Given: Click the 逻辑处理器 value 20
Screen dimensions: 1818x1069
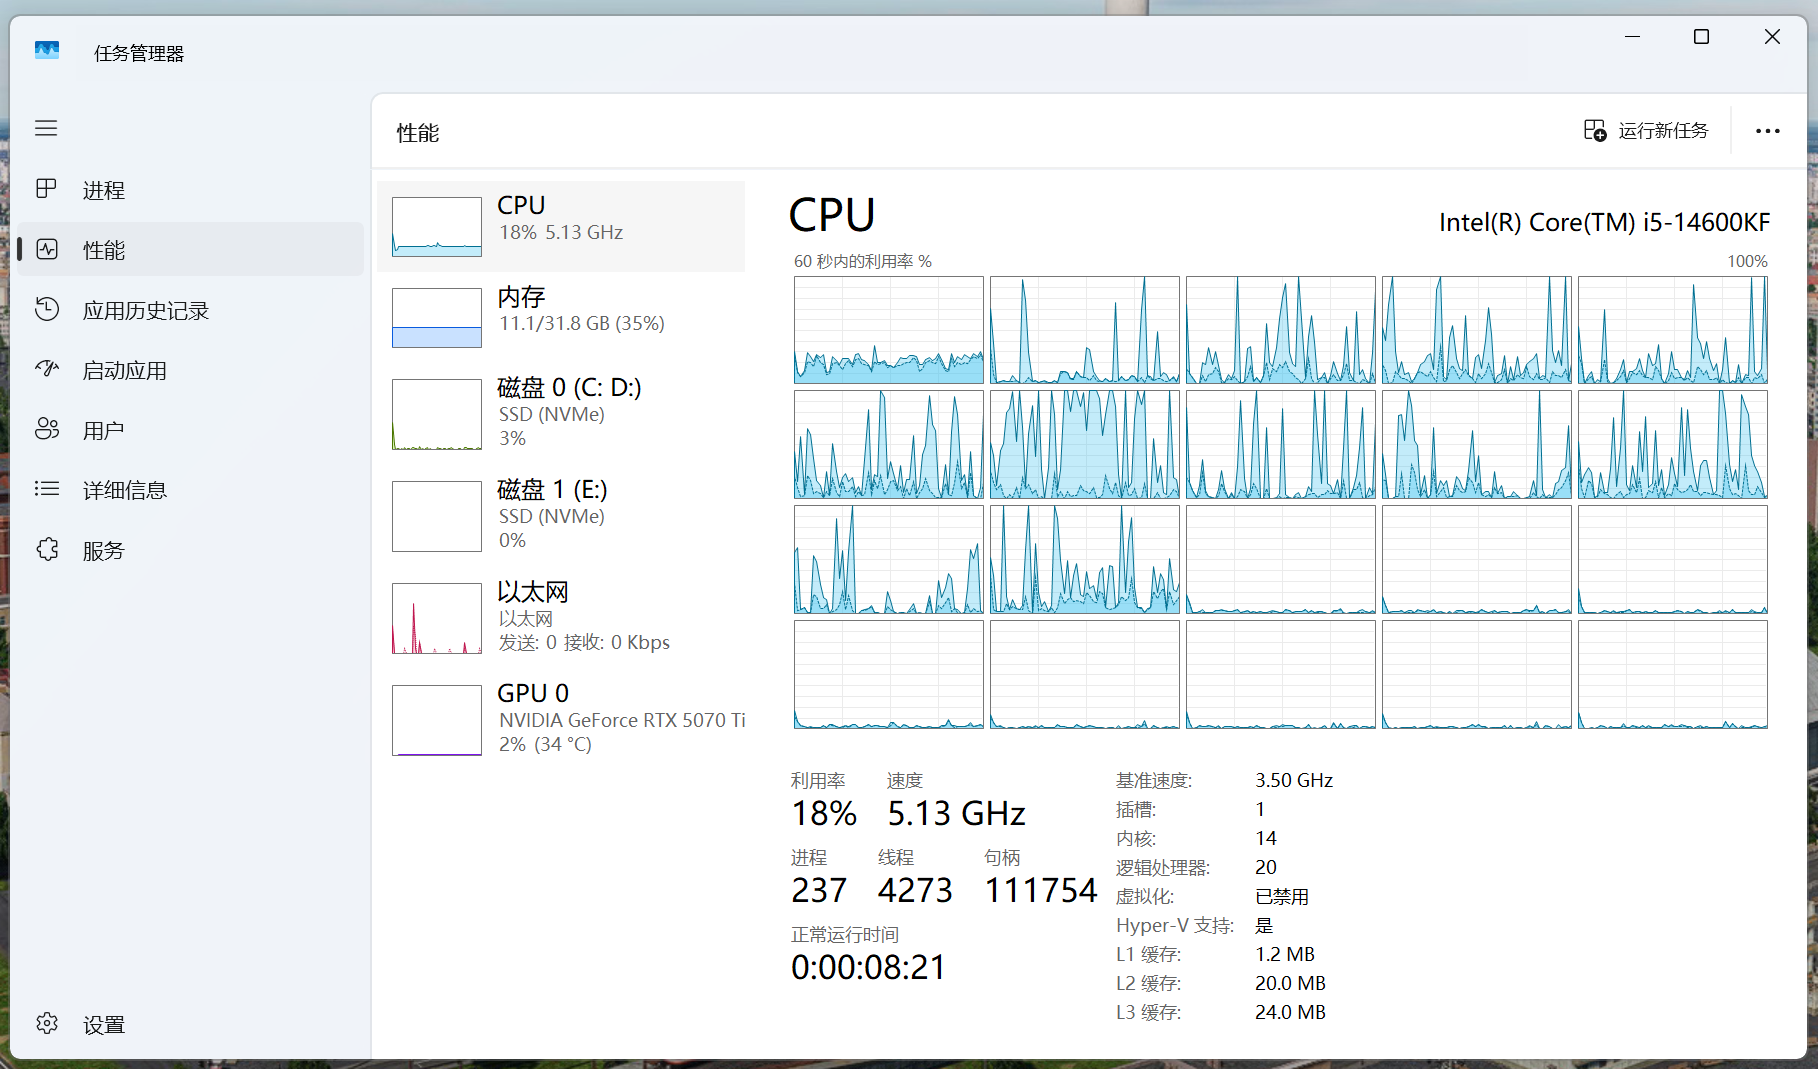Looking at the screenshot, I should (1266, 867).
